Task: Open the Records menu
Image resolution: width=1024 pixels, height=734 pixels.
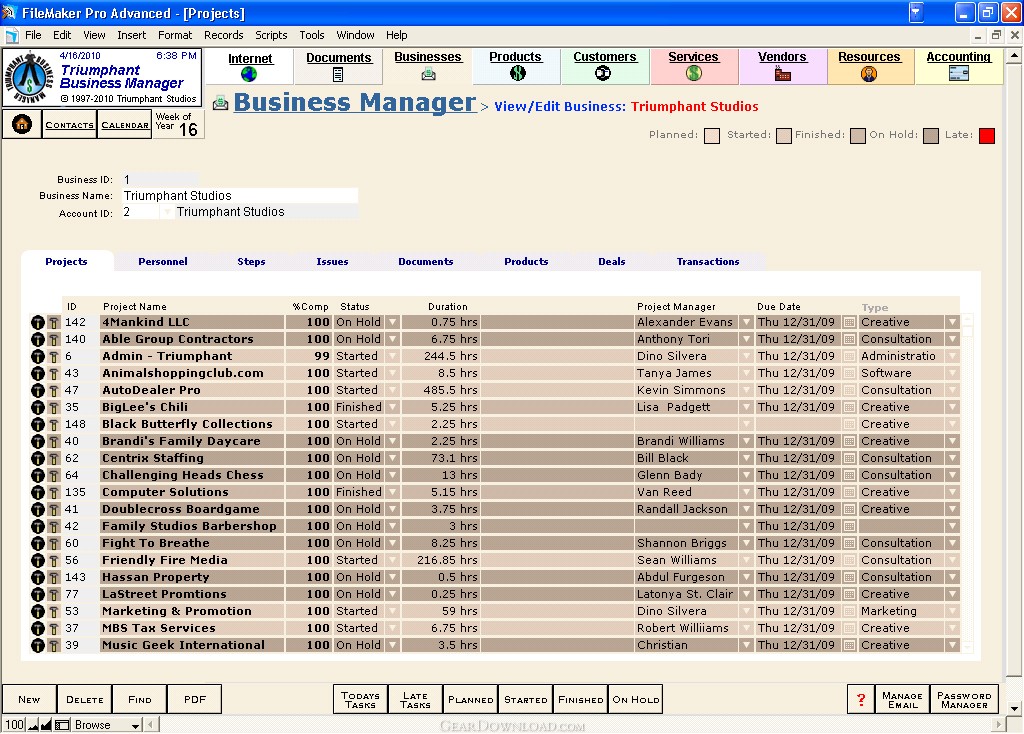Action: click(223, 35)
